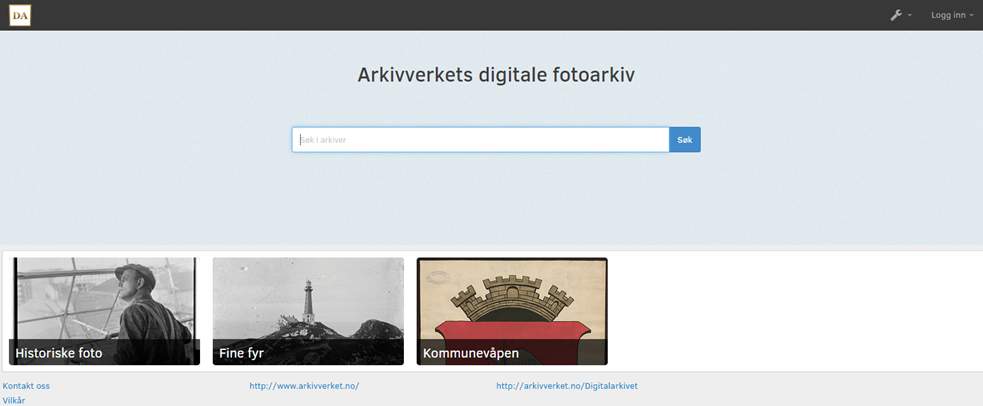The image size is (983, 406).
Task: Click the 'Historiske foto' caption text
Action: point(59,353)
